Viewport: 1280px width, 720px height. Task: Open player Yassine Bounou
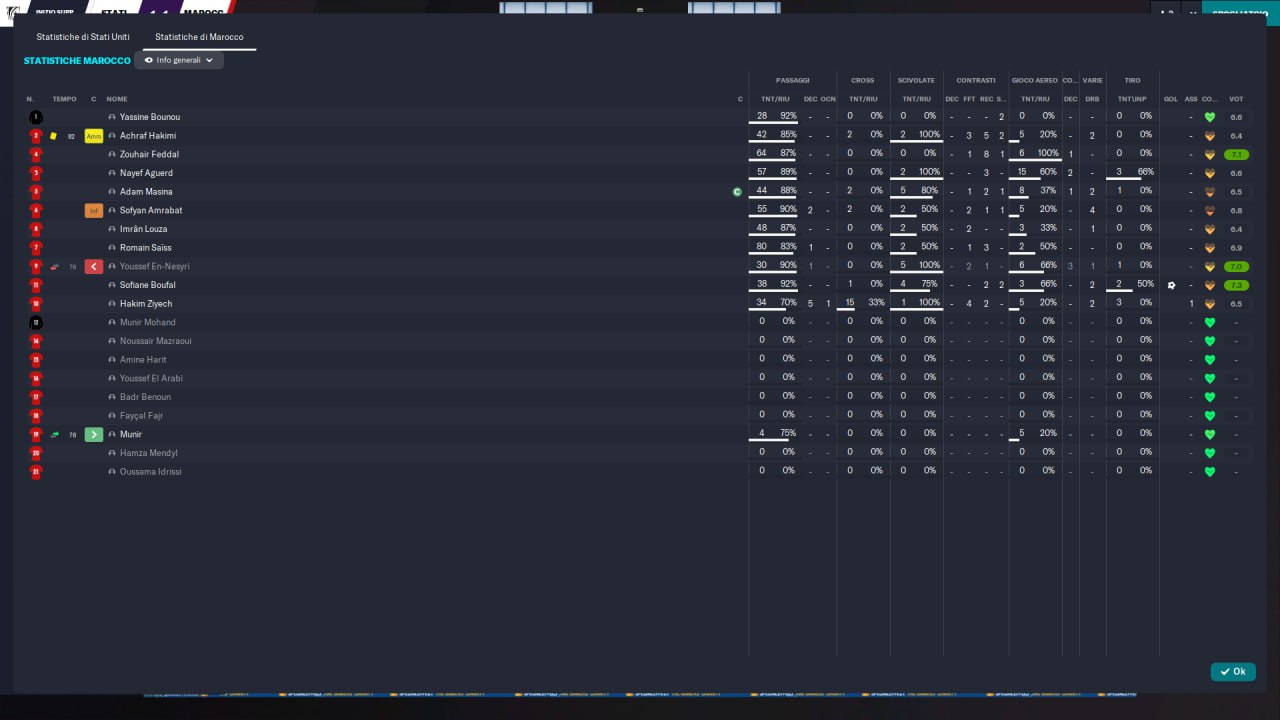[x=150, y=117]
